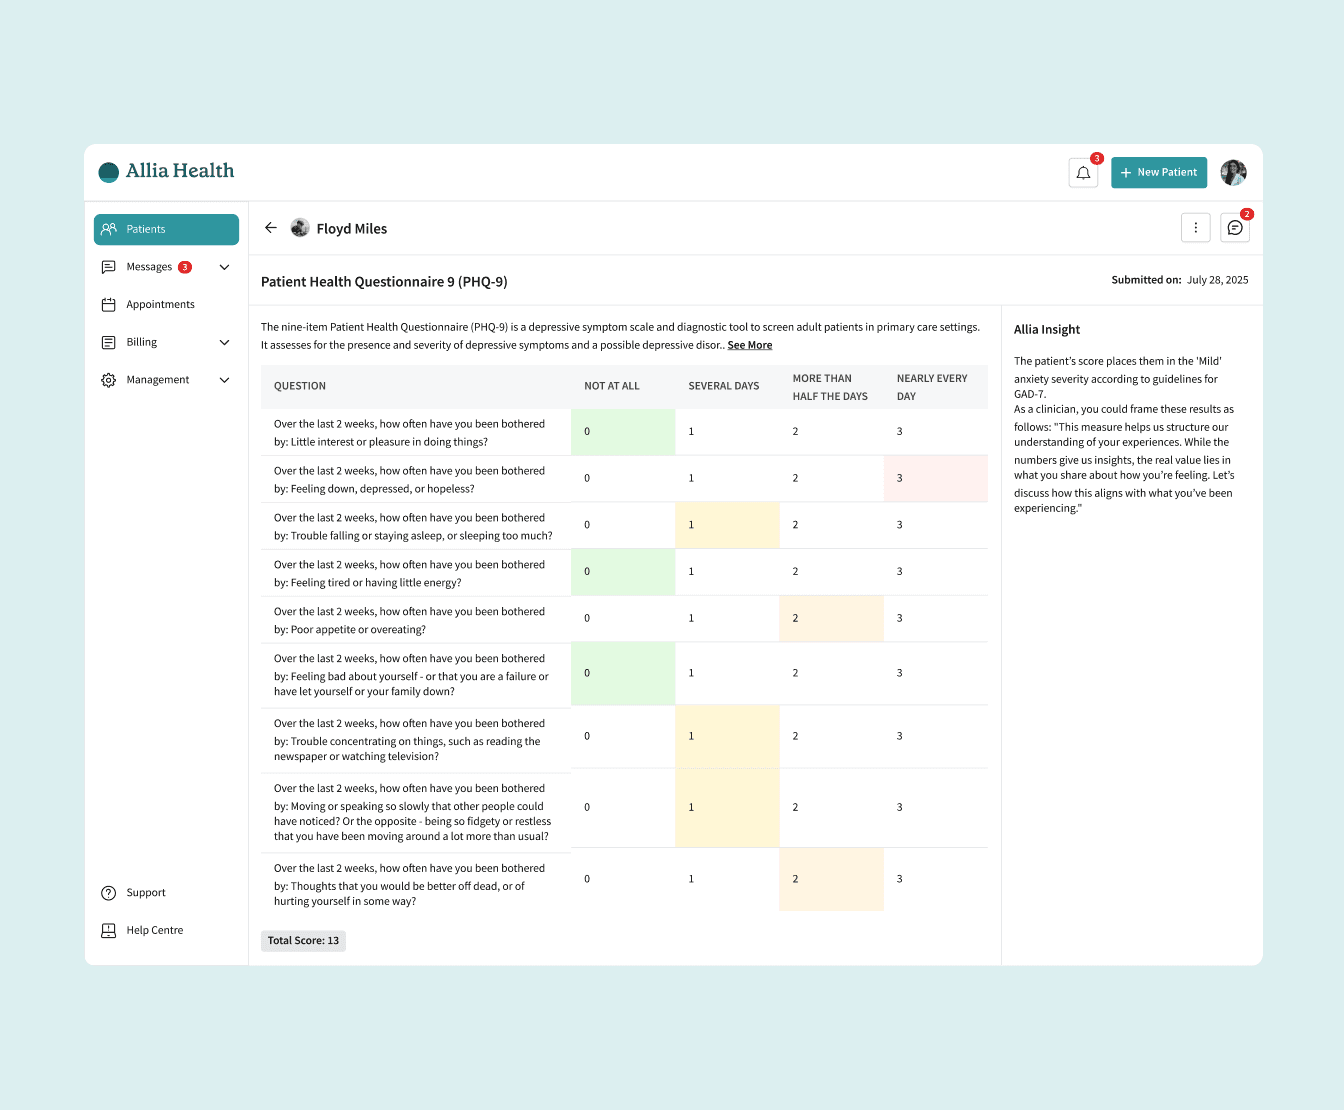This screenshot has width=1344, height=1110.
Task: Open the three-dot more options menu
Action: pyautogui.click(x=1195, y=228)
